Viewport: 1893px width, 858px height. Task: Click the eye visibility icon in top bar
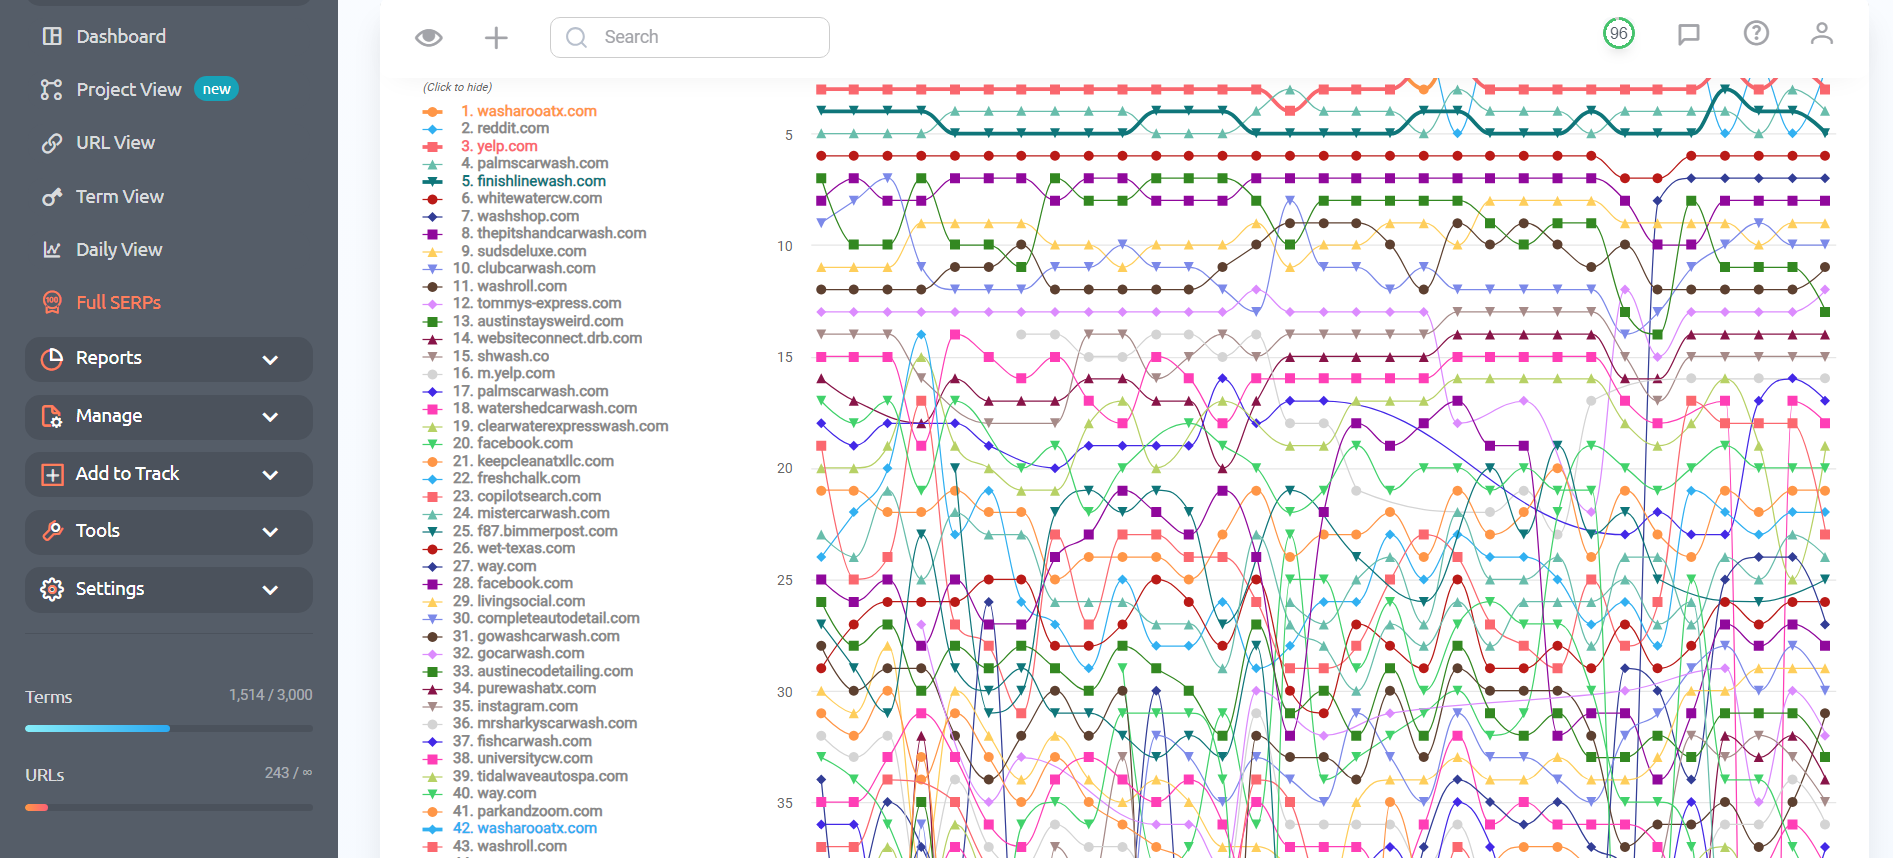click(429, 37)
